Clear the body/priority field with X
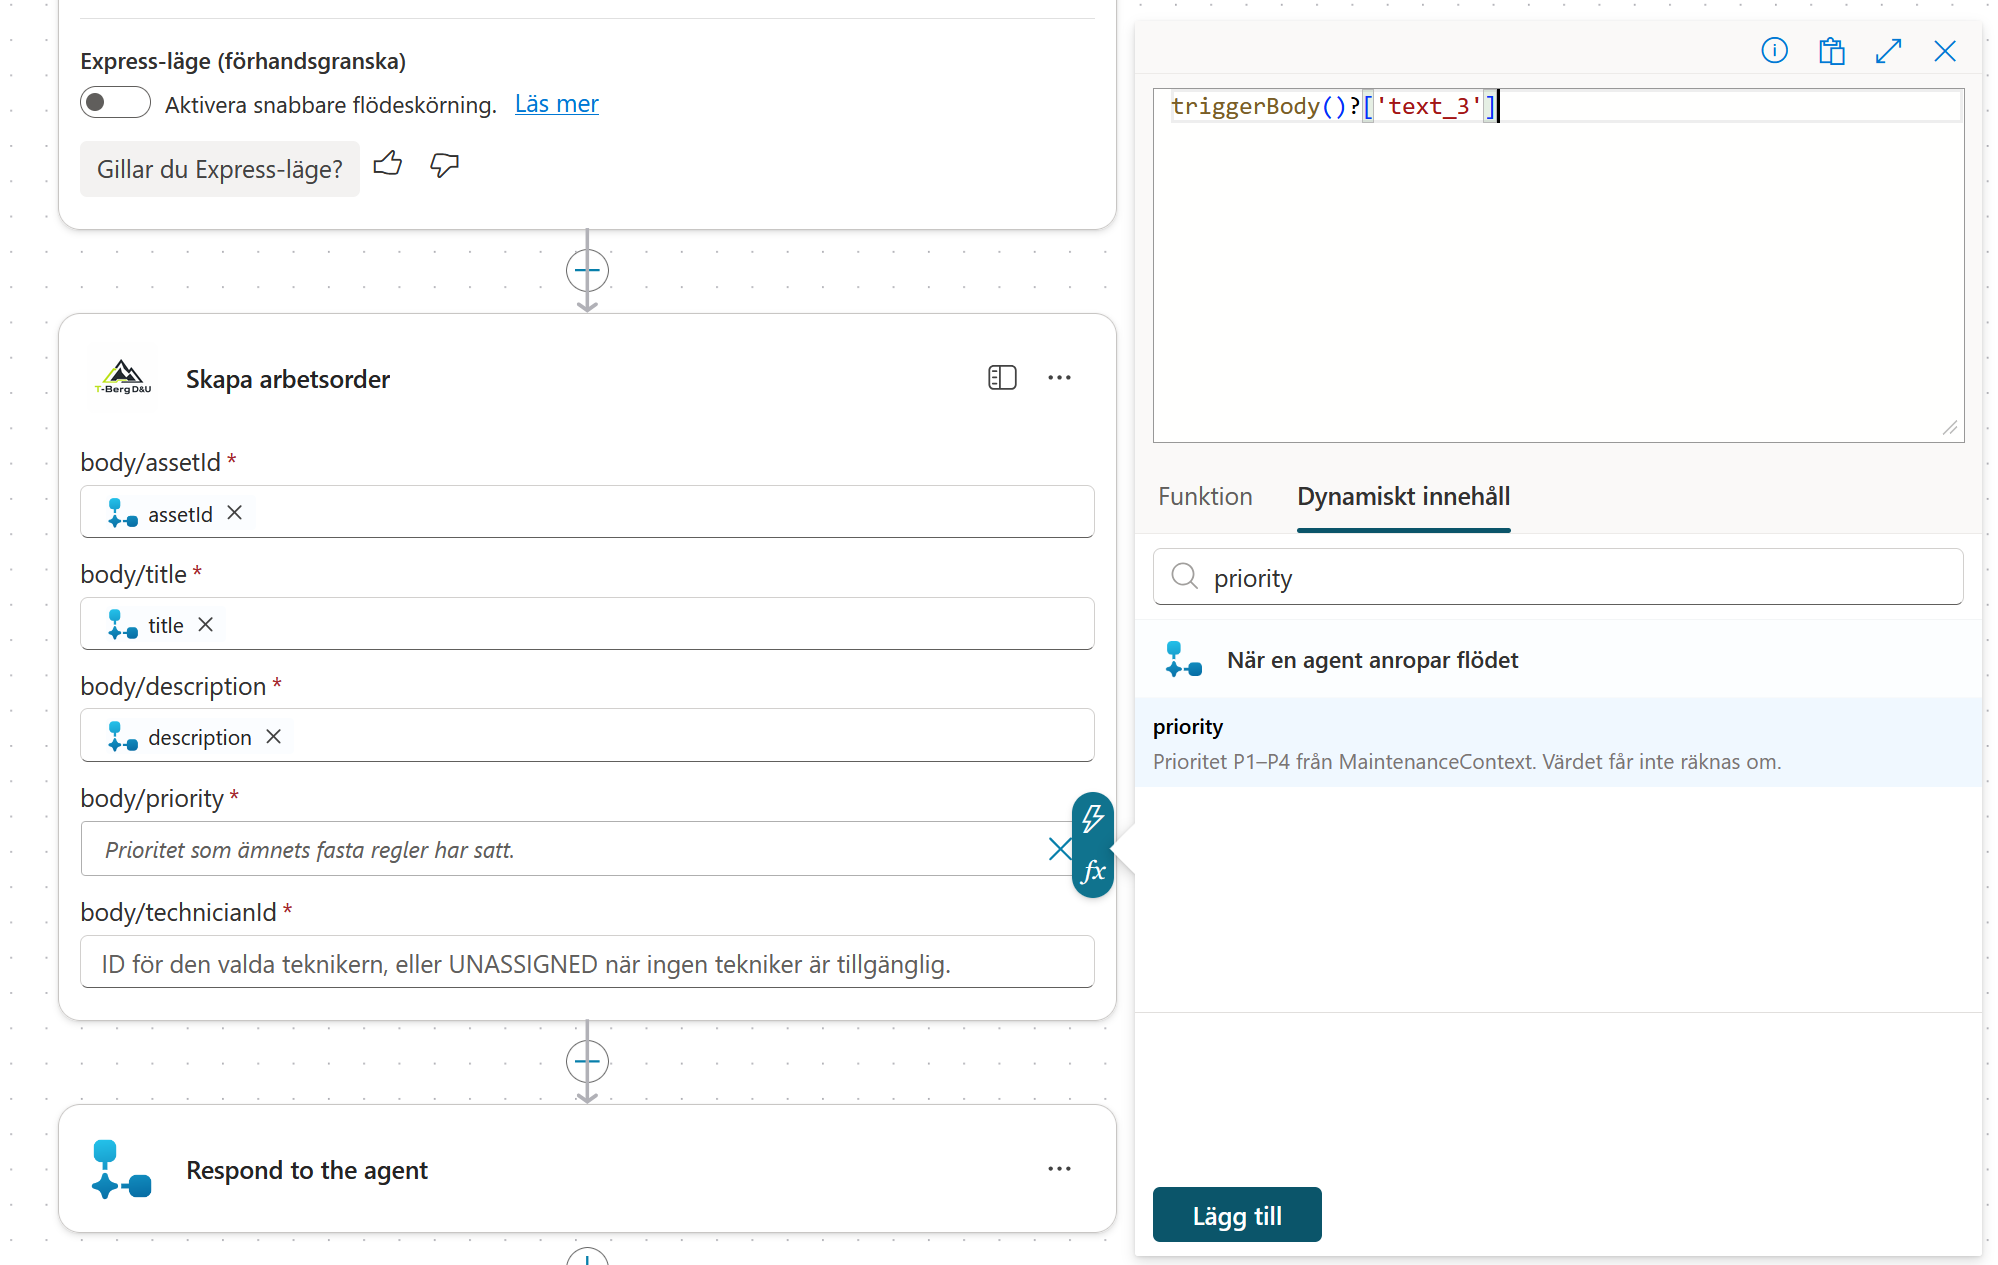1998x1265 pixels. 1059,849
